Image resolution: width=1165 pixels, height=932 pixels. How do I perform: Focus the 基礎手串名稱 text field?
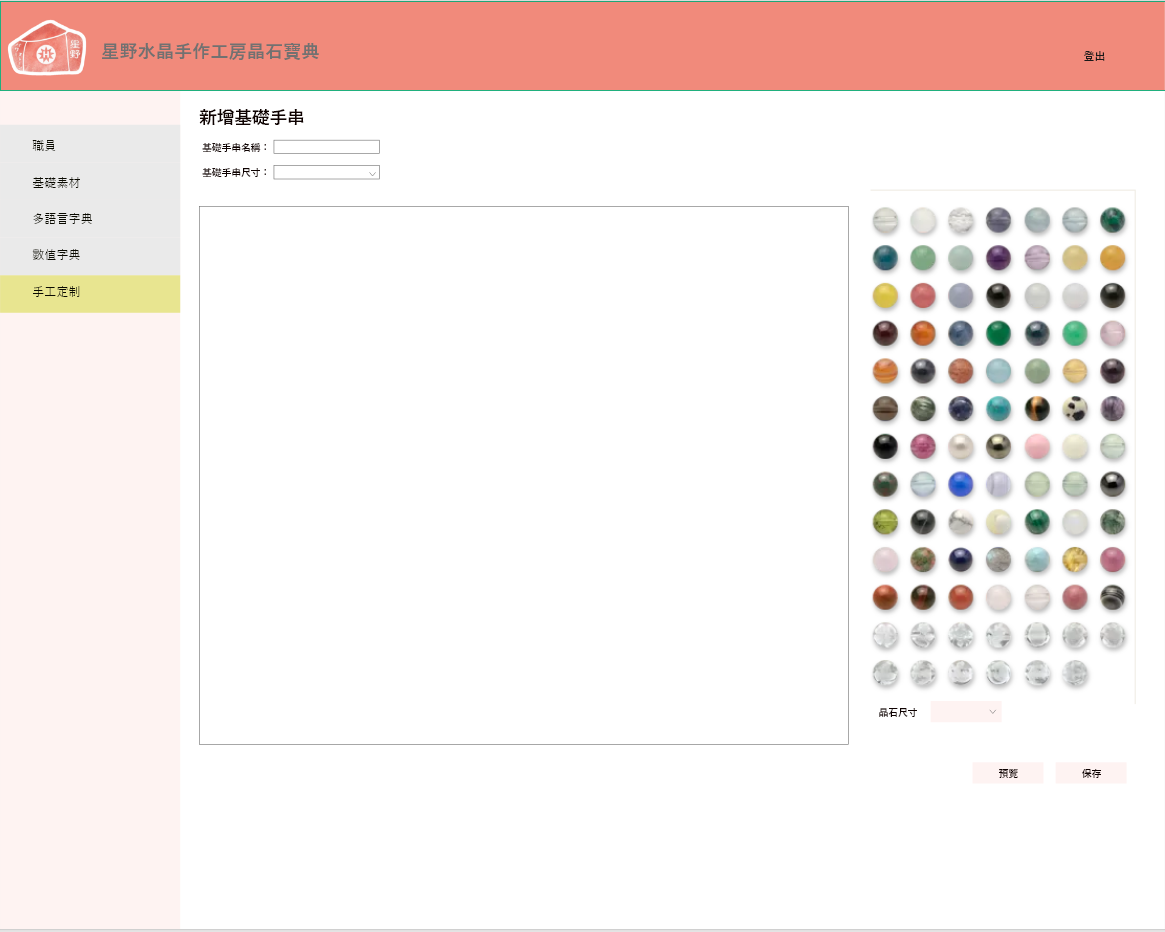click(327, 147)
